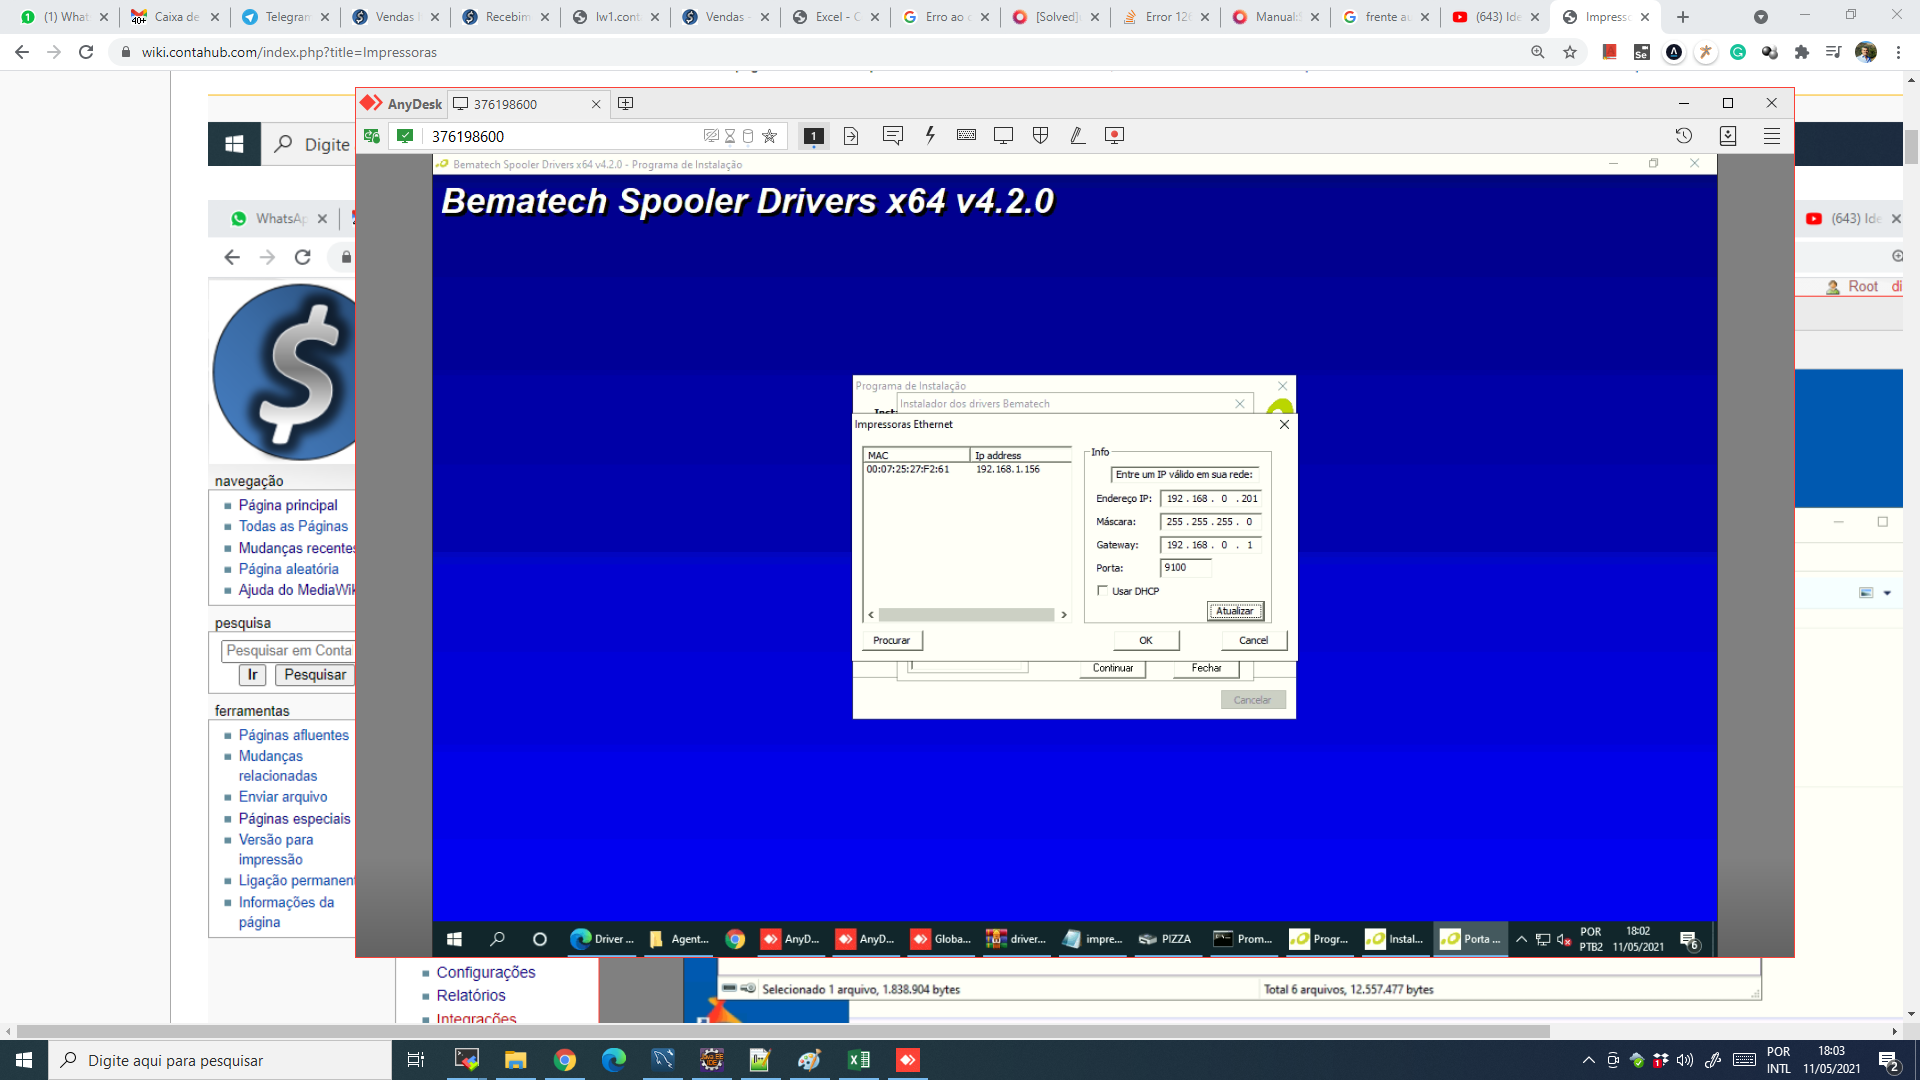Image resolution: width=1920 pixels, height=1080 pixels.
Task: Click the Endereço IP address field
Action: point(1211,498)
